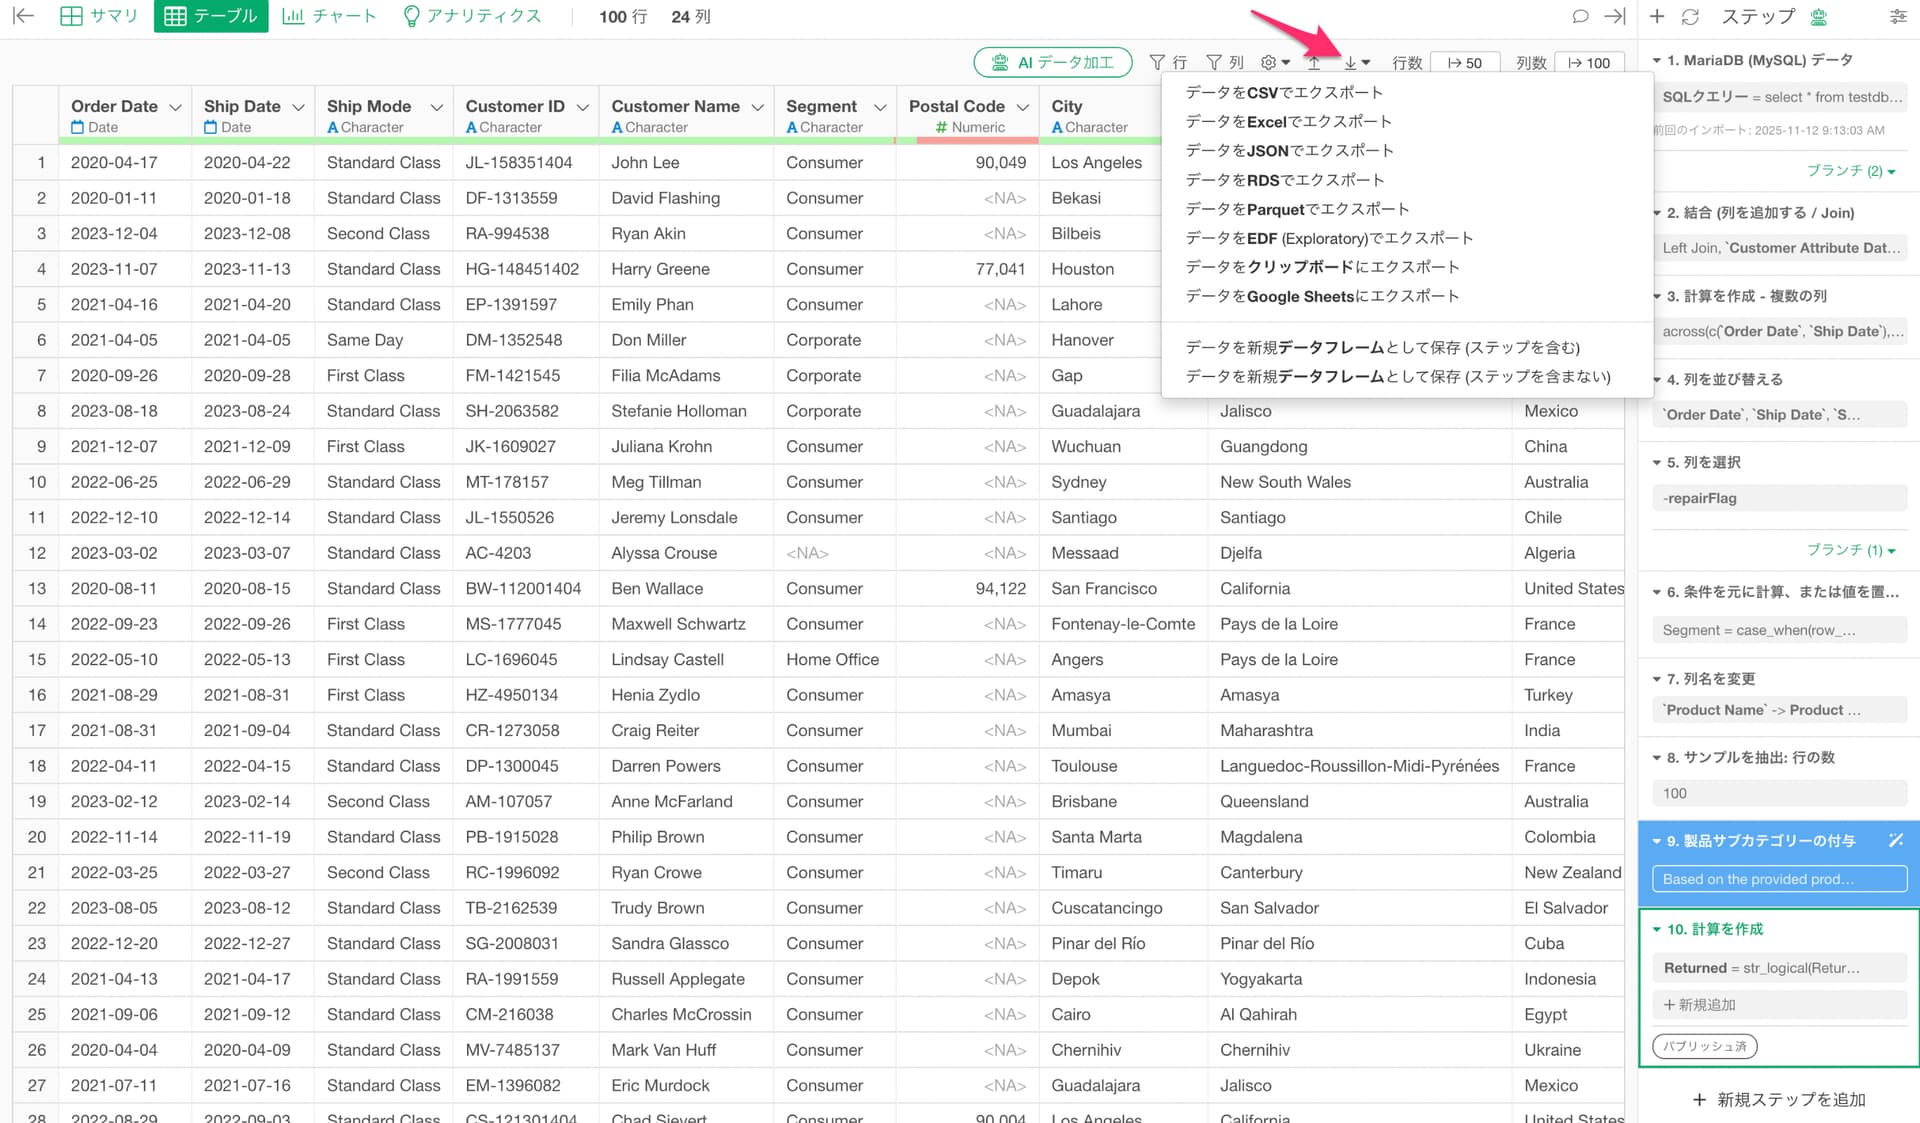Click the AI データ加工 button
The height and width of the screenshot is (1123, 1920).
[1052, 62]
